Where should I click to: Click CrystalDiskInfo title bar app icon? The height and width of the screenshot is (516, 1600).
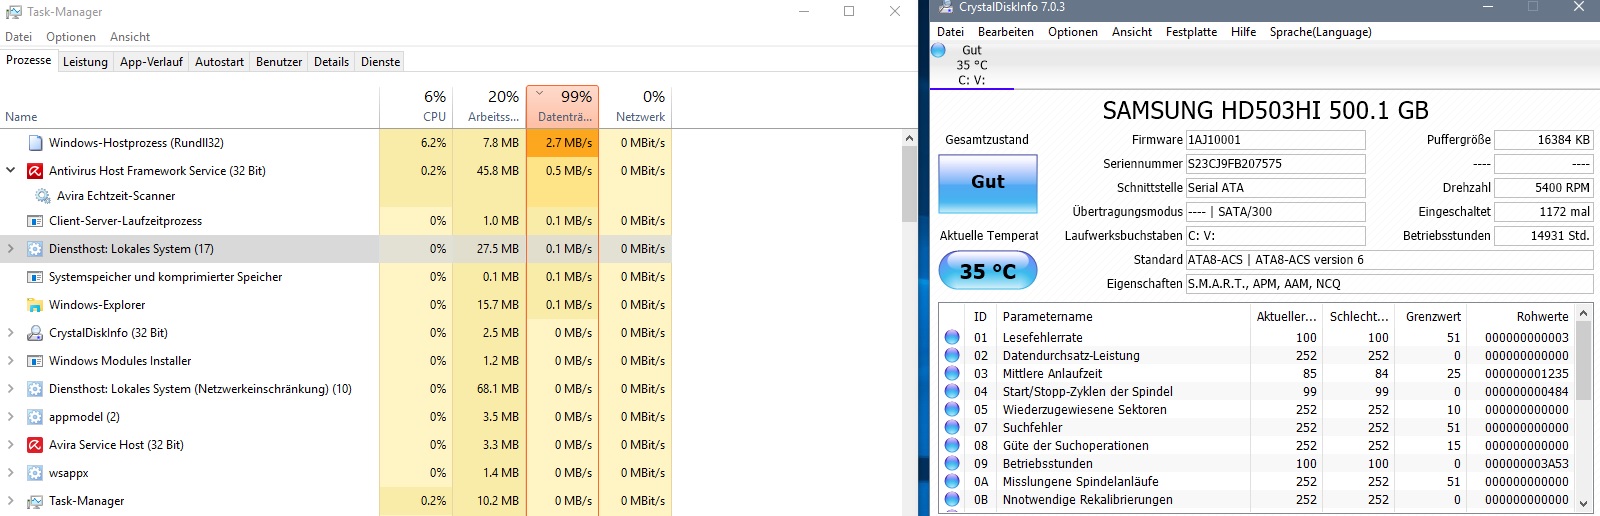945,7
